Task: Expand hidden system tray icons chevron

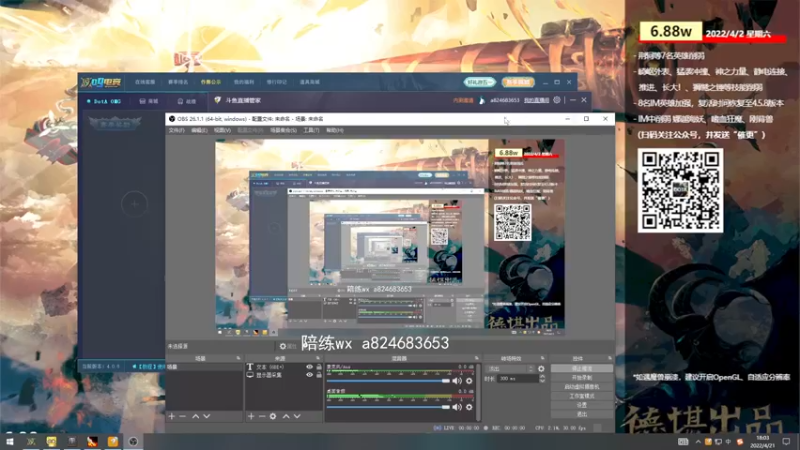Action: pos(697,442)
